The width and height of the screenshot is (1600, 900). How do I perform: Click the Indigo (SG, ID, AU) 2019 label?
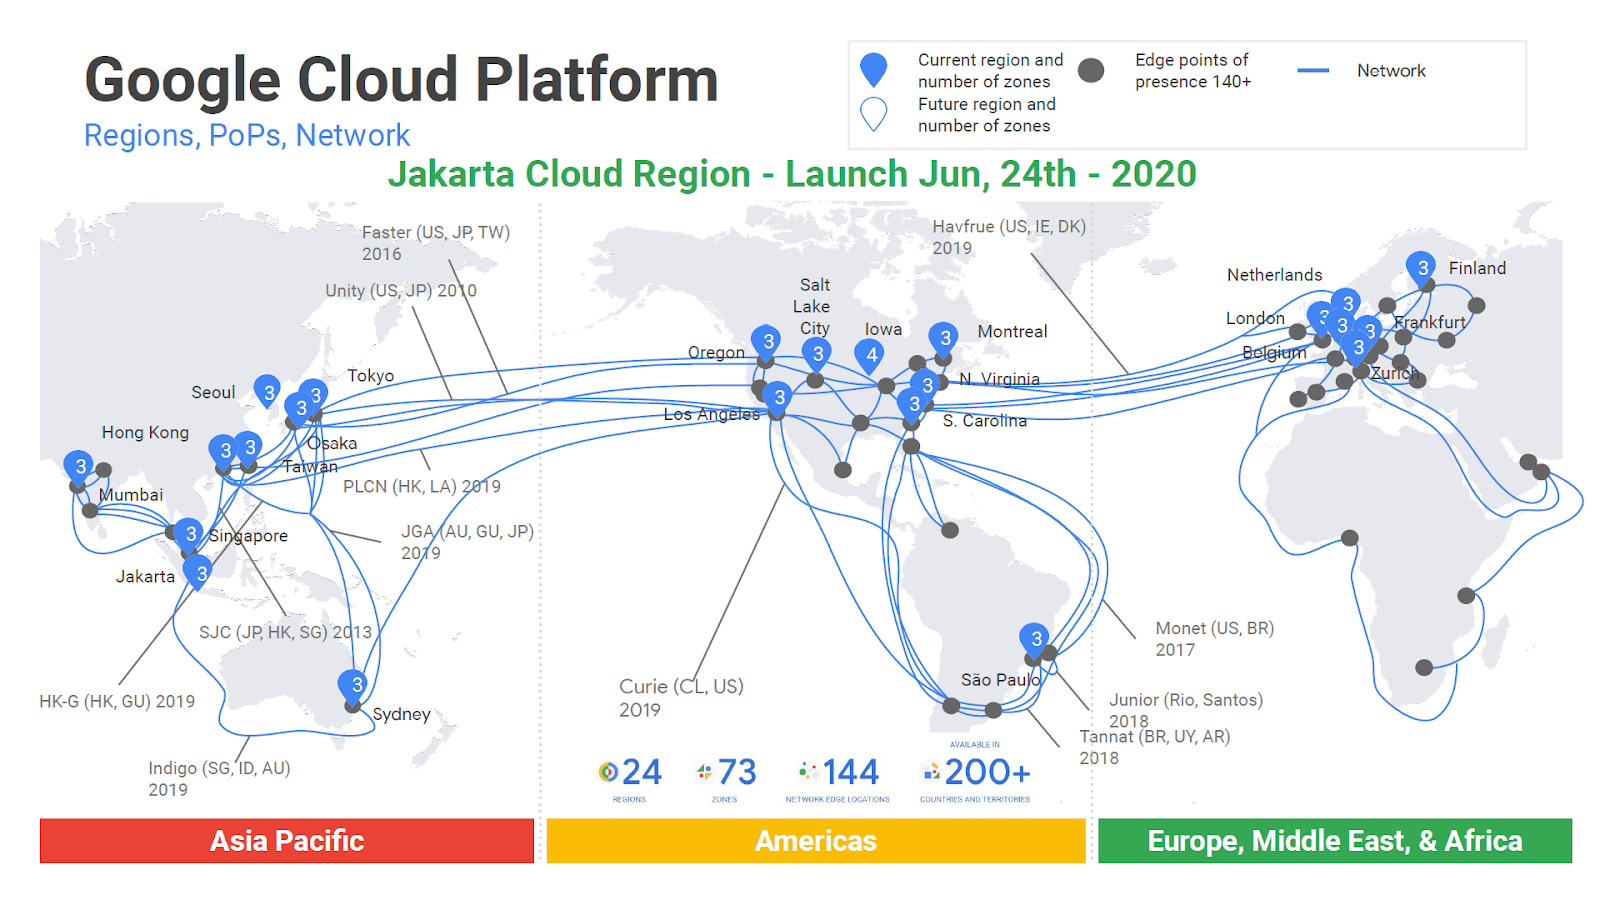tap(219, 779)
